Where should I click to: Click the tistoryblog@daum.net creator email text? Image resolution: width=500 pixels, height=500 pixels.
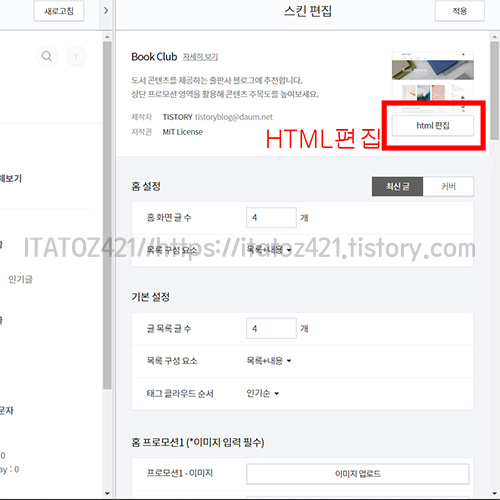(234, 117)
